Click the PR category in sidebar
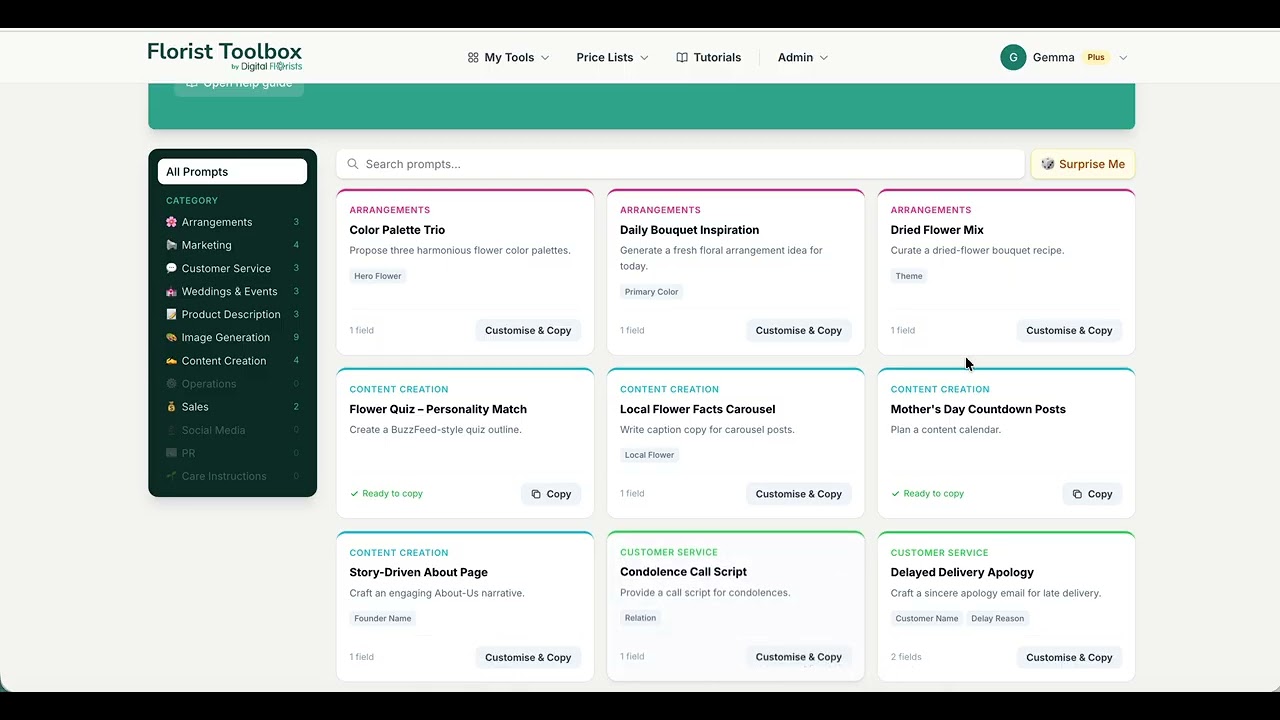 [232, 453]
